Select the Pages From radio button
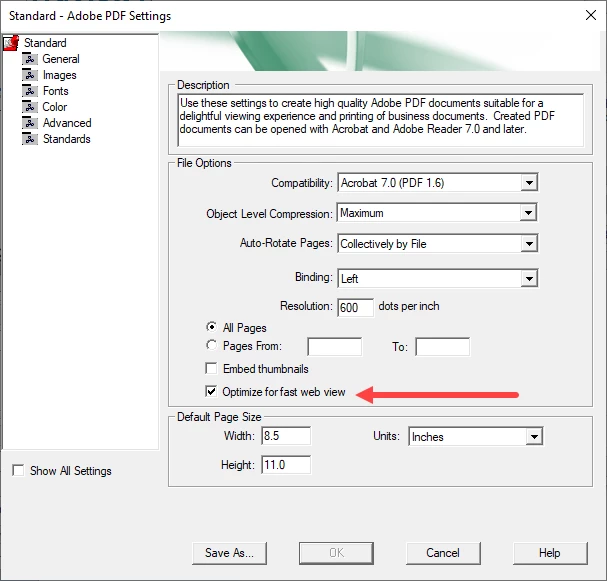Screen dimensions: 607x581 coord(211,345)
